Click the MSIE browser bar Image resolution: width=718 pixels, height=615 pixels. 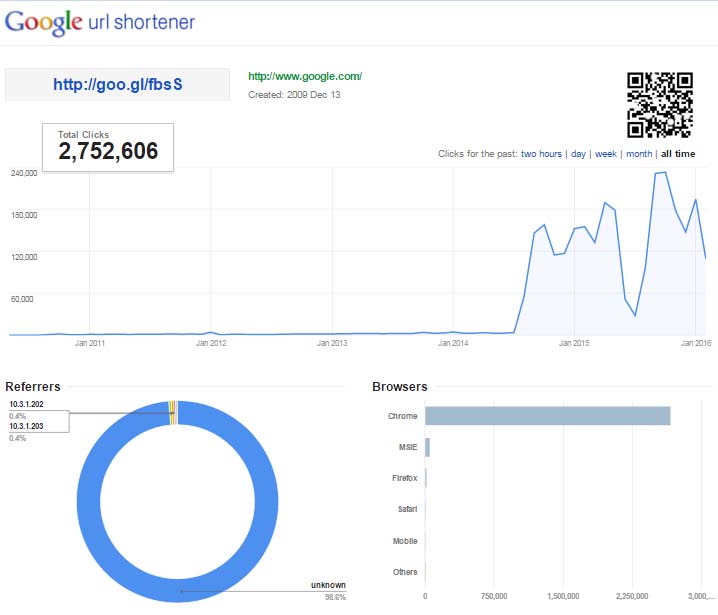click(x=427, y=447)
